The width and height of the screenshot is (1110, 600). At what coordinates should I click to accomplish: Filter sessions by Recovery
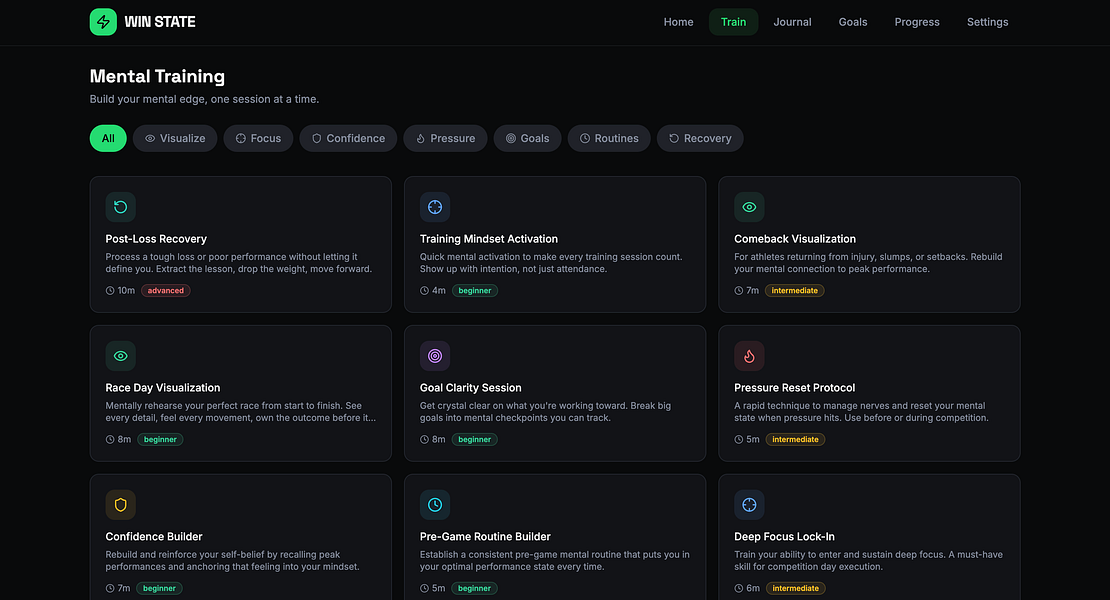pyautogui.click(x=700, y=138)
